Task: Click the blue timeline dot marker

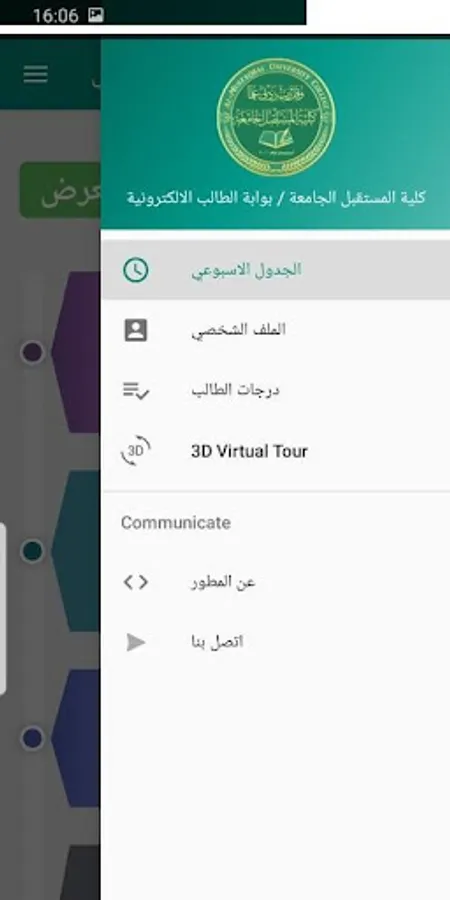Action: (x=32, y=738)
